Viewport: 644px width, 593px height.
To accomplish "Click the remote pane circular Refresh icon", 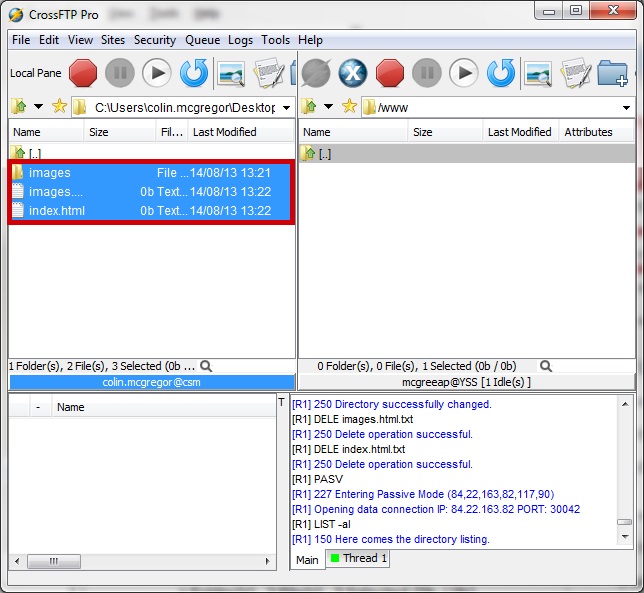I will pos(500,73).
